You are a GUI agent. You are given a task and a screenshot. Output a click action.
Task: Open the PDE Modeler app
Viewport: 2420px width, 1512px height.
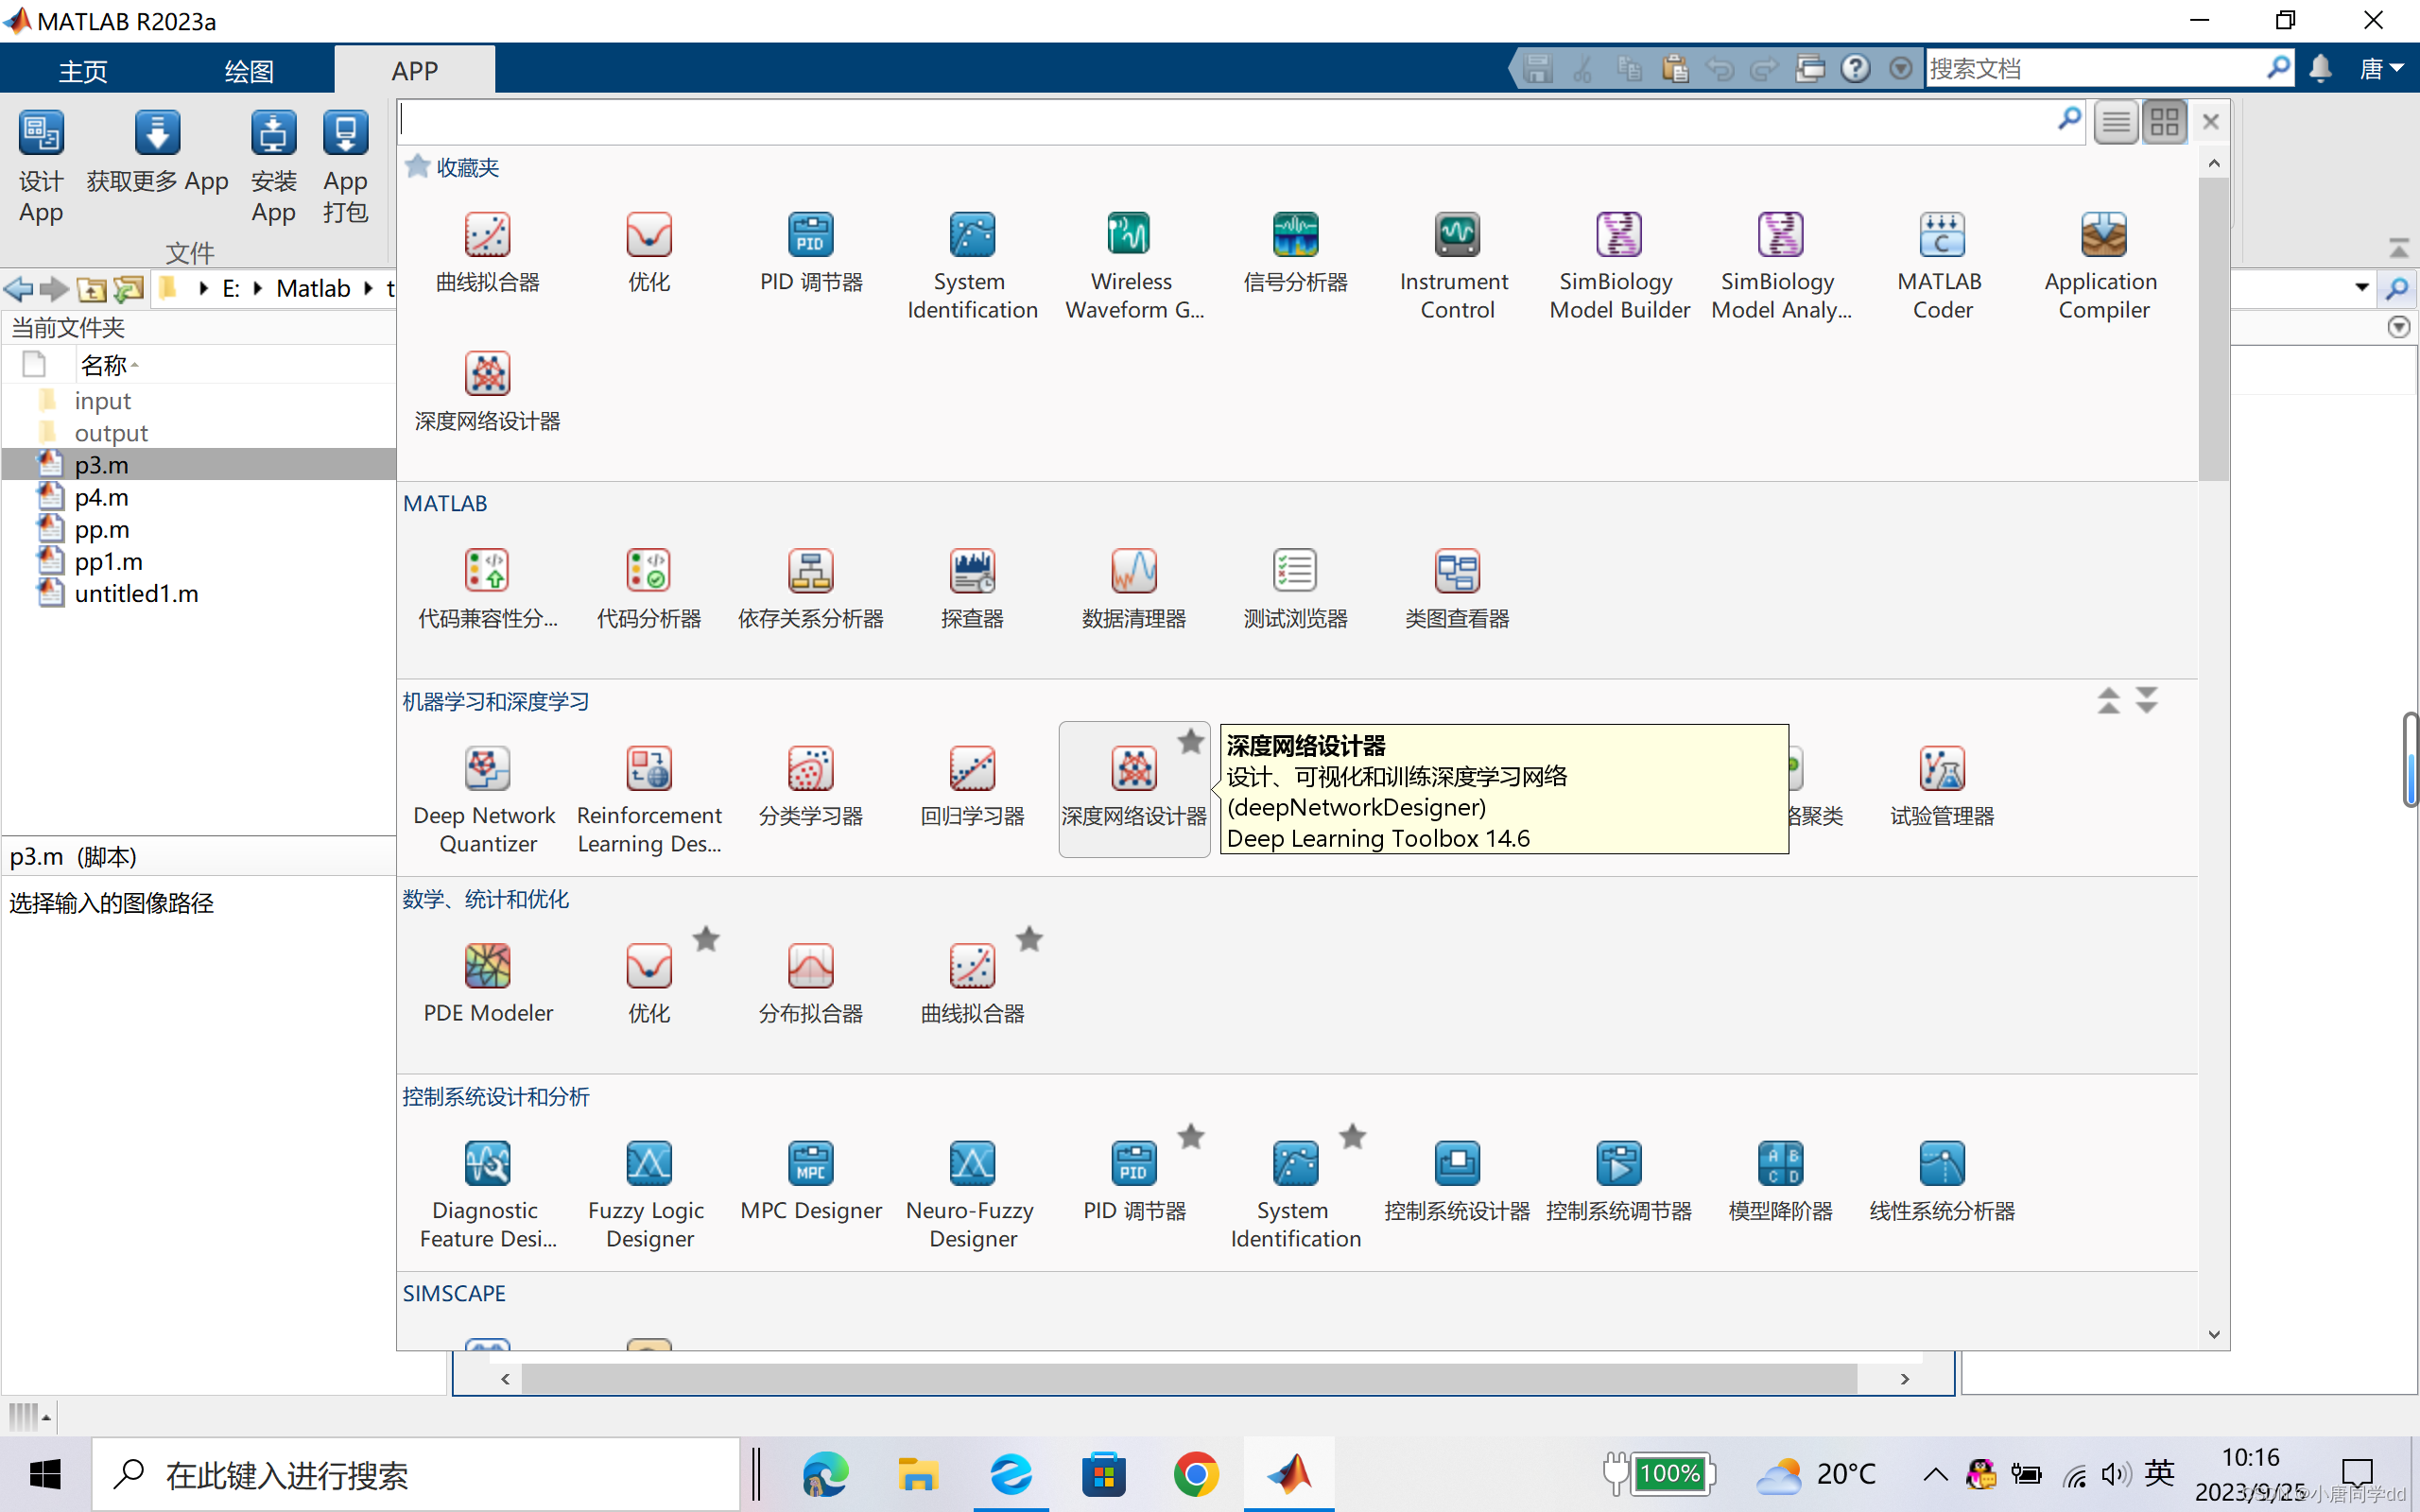pyautogui.click(x=488, y=967)
